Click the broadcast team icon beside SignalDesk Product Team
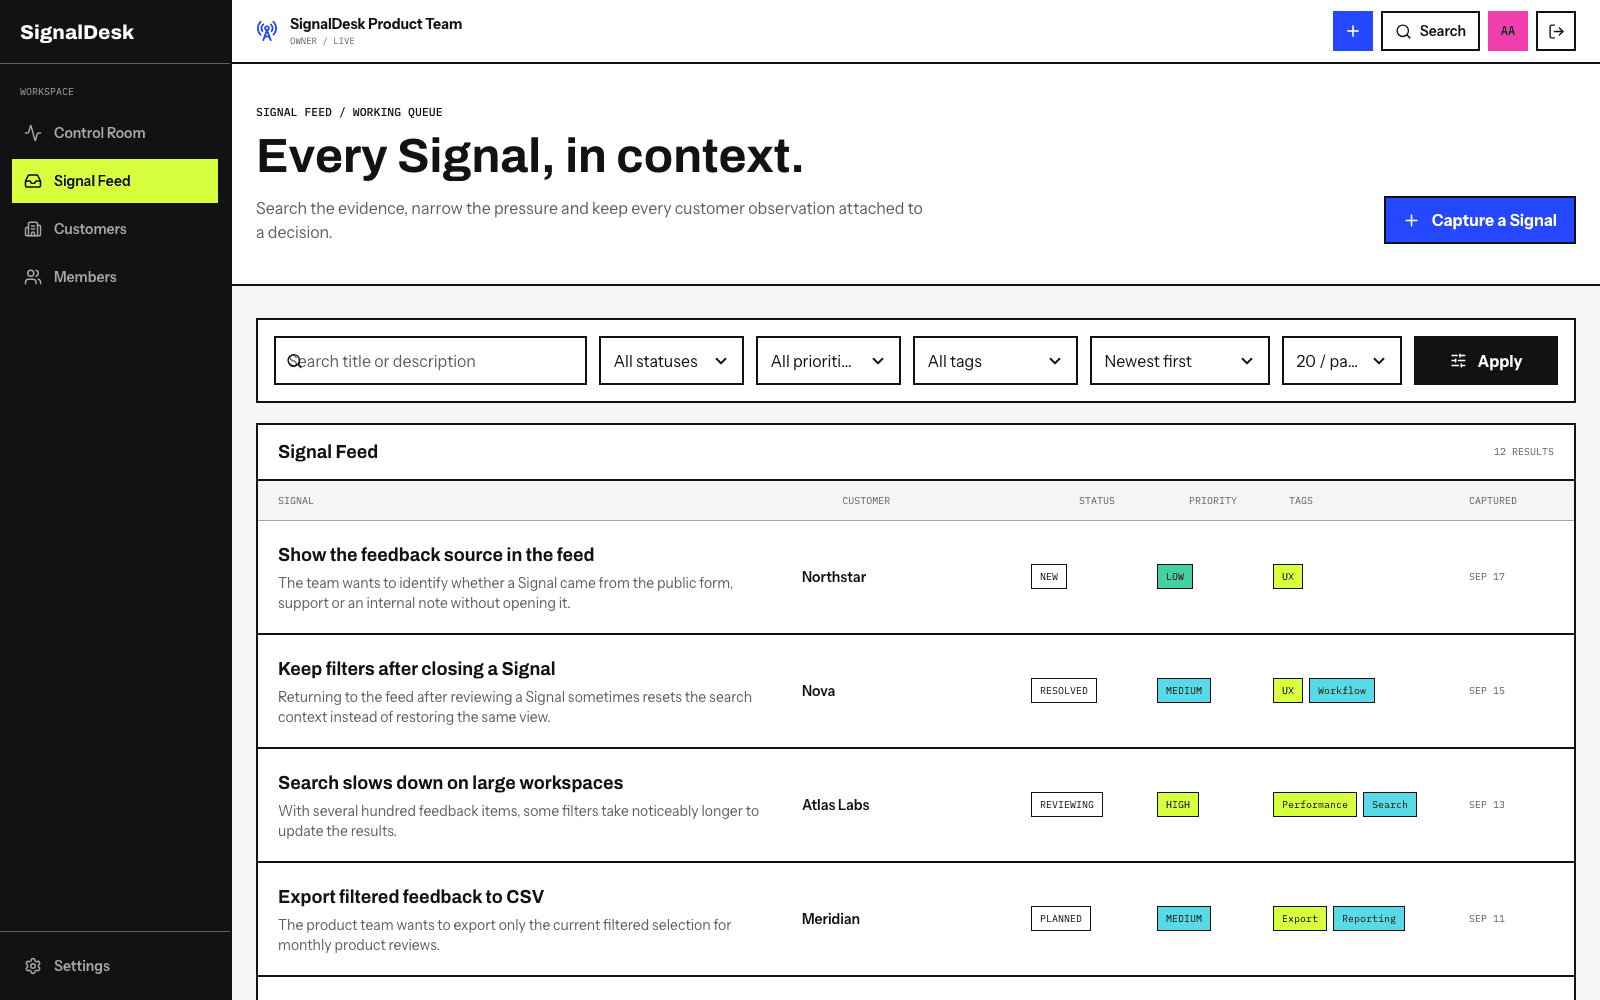This screenshot has height=1000, width=1600. (267, 31)
